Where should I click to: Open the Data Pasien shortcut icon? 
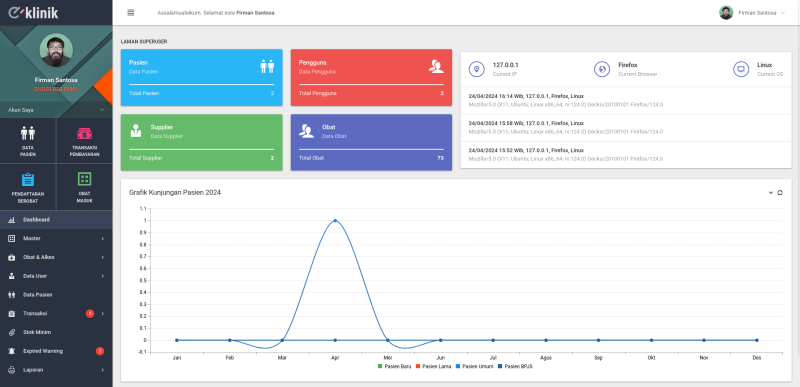coord(28,133)
